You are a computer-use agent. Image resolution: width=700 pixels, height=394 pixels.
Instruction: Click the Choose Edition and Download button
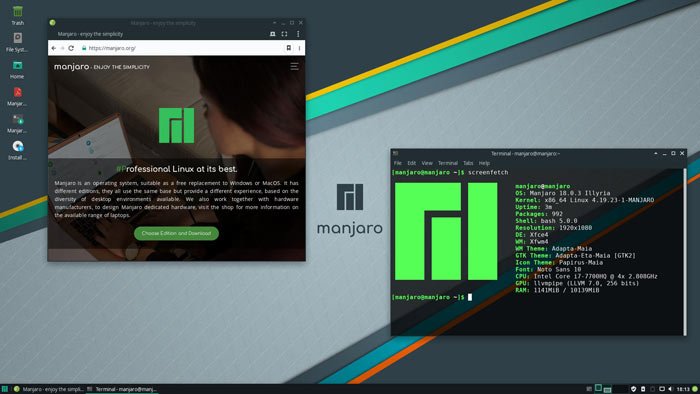click(x=176, y=233)
